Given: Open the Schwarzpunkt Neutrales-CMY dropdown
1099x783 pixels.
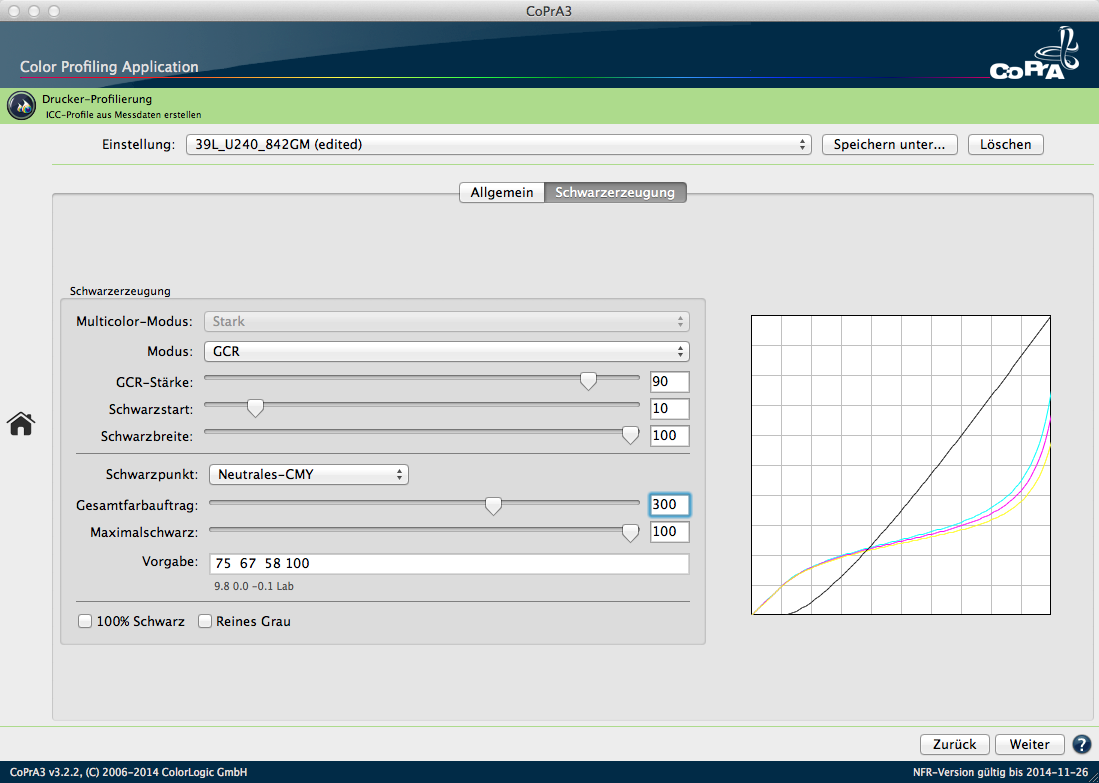Looking at the screenshot, I should point(308,474).
